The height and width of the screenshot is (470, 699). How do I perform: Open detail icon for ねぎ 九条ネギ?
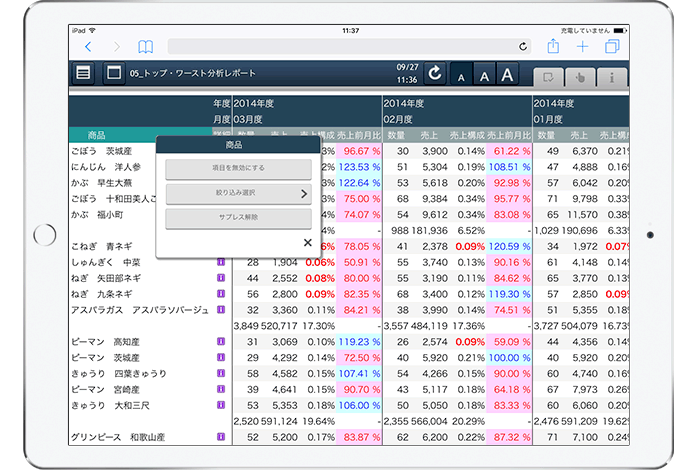[221, 293]
